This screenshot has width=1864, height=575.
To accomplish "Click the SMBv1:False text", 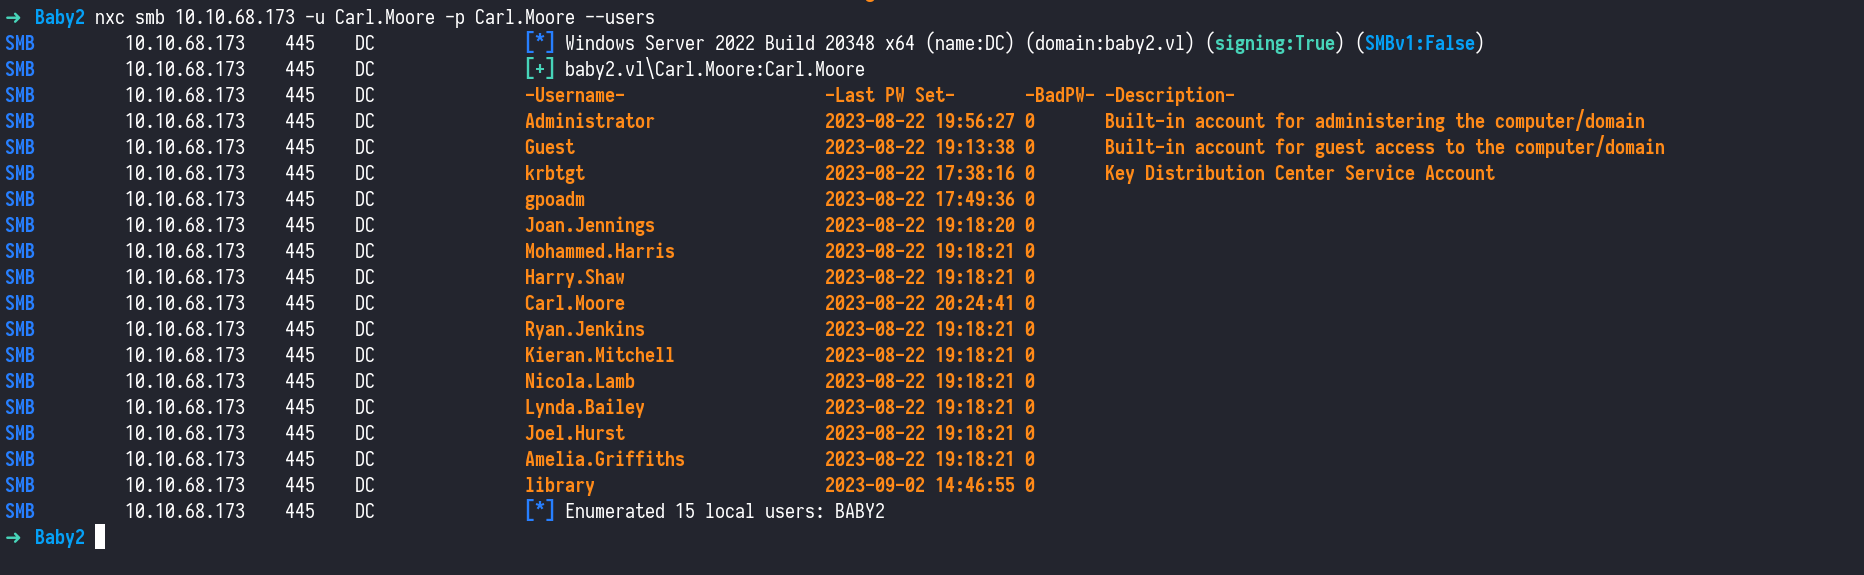I will tap(1419, 43).
